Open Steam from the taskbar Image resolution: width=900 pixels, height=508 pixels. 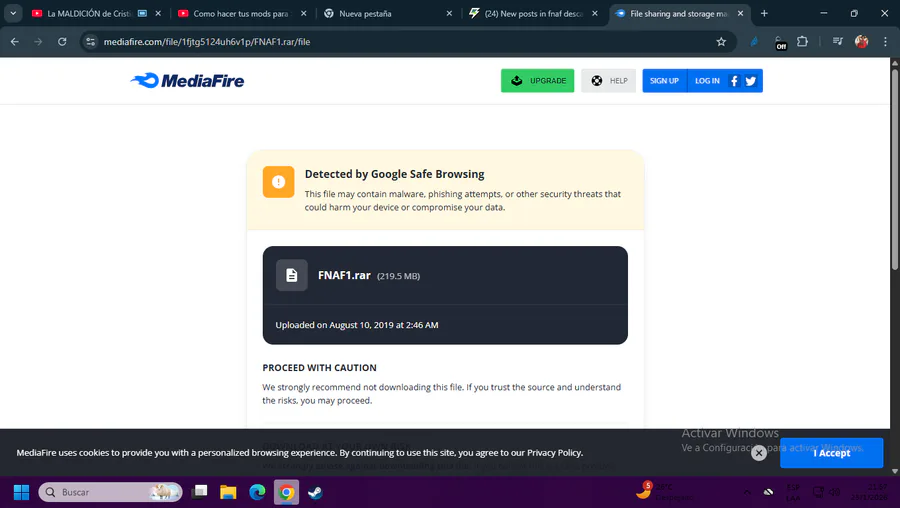click(x=315, y=492)
